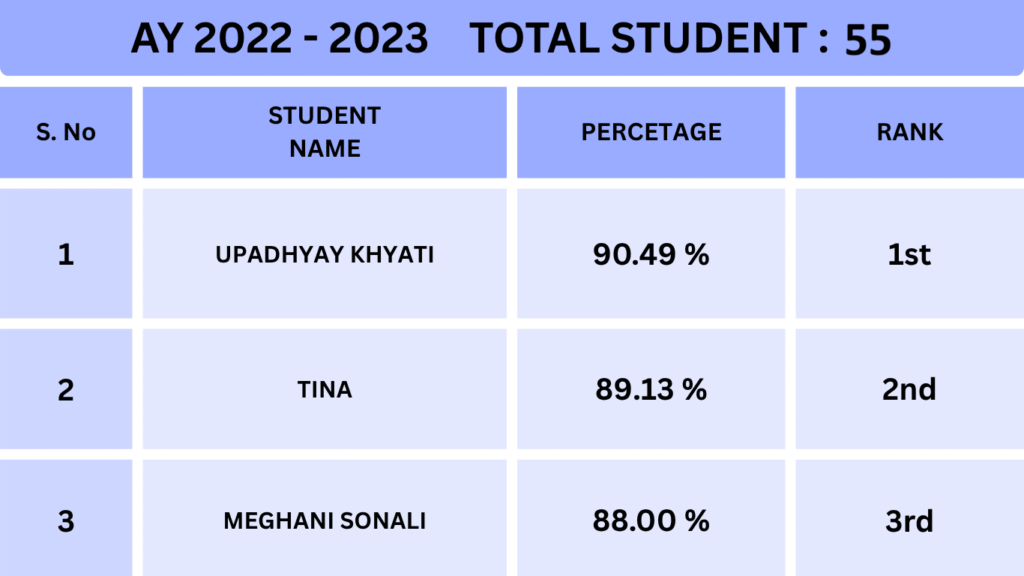Click the student count 55

[x=867, y=40]
